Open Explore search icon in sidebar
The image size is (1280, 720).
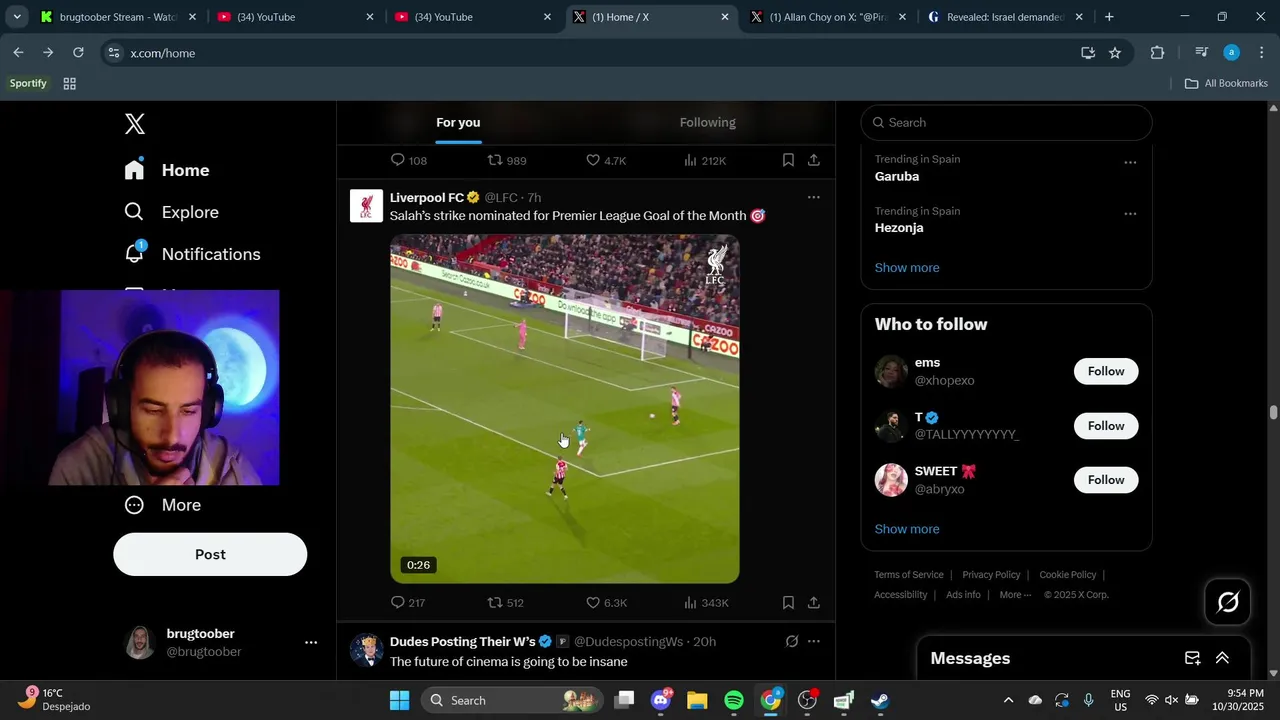tap(134, 212)
